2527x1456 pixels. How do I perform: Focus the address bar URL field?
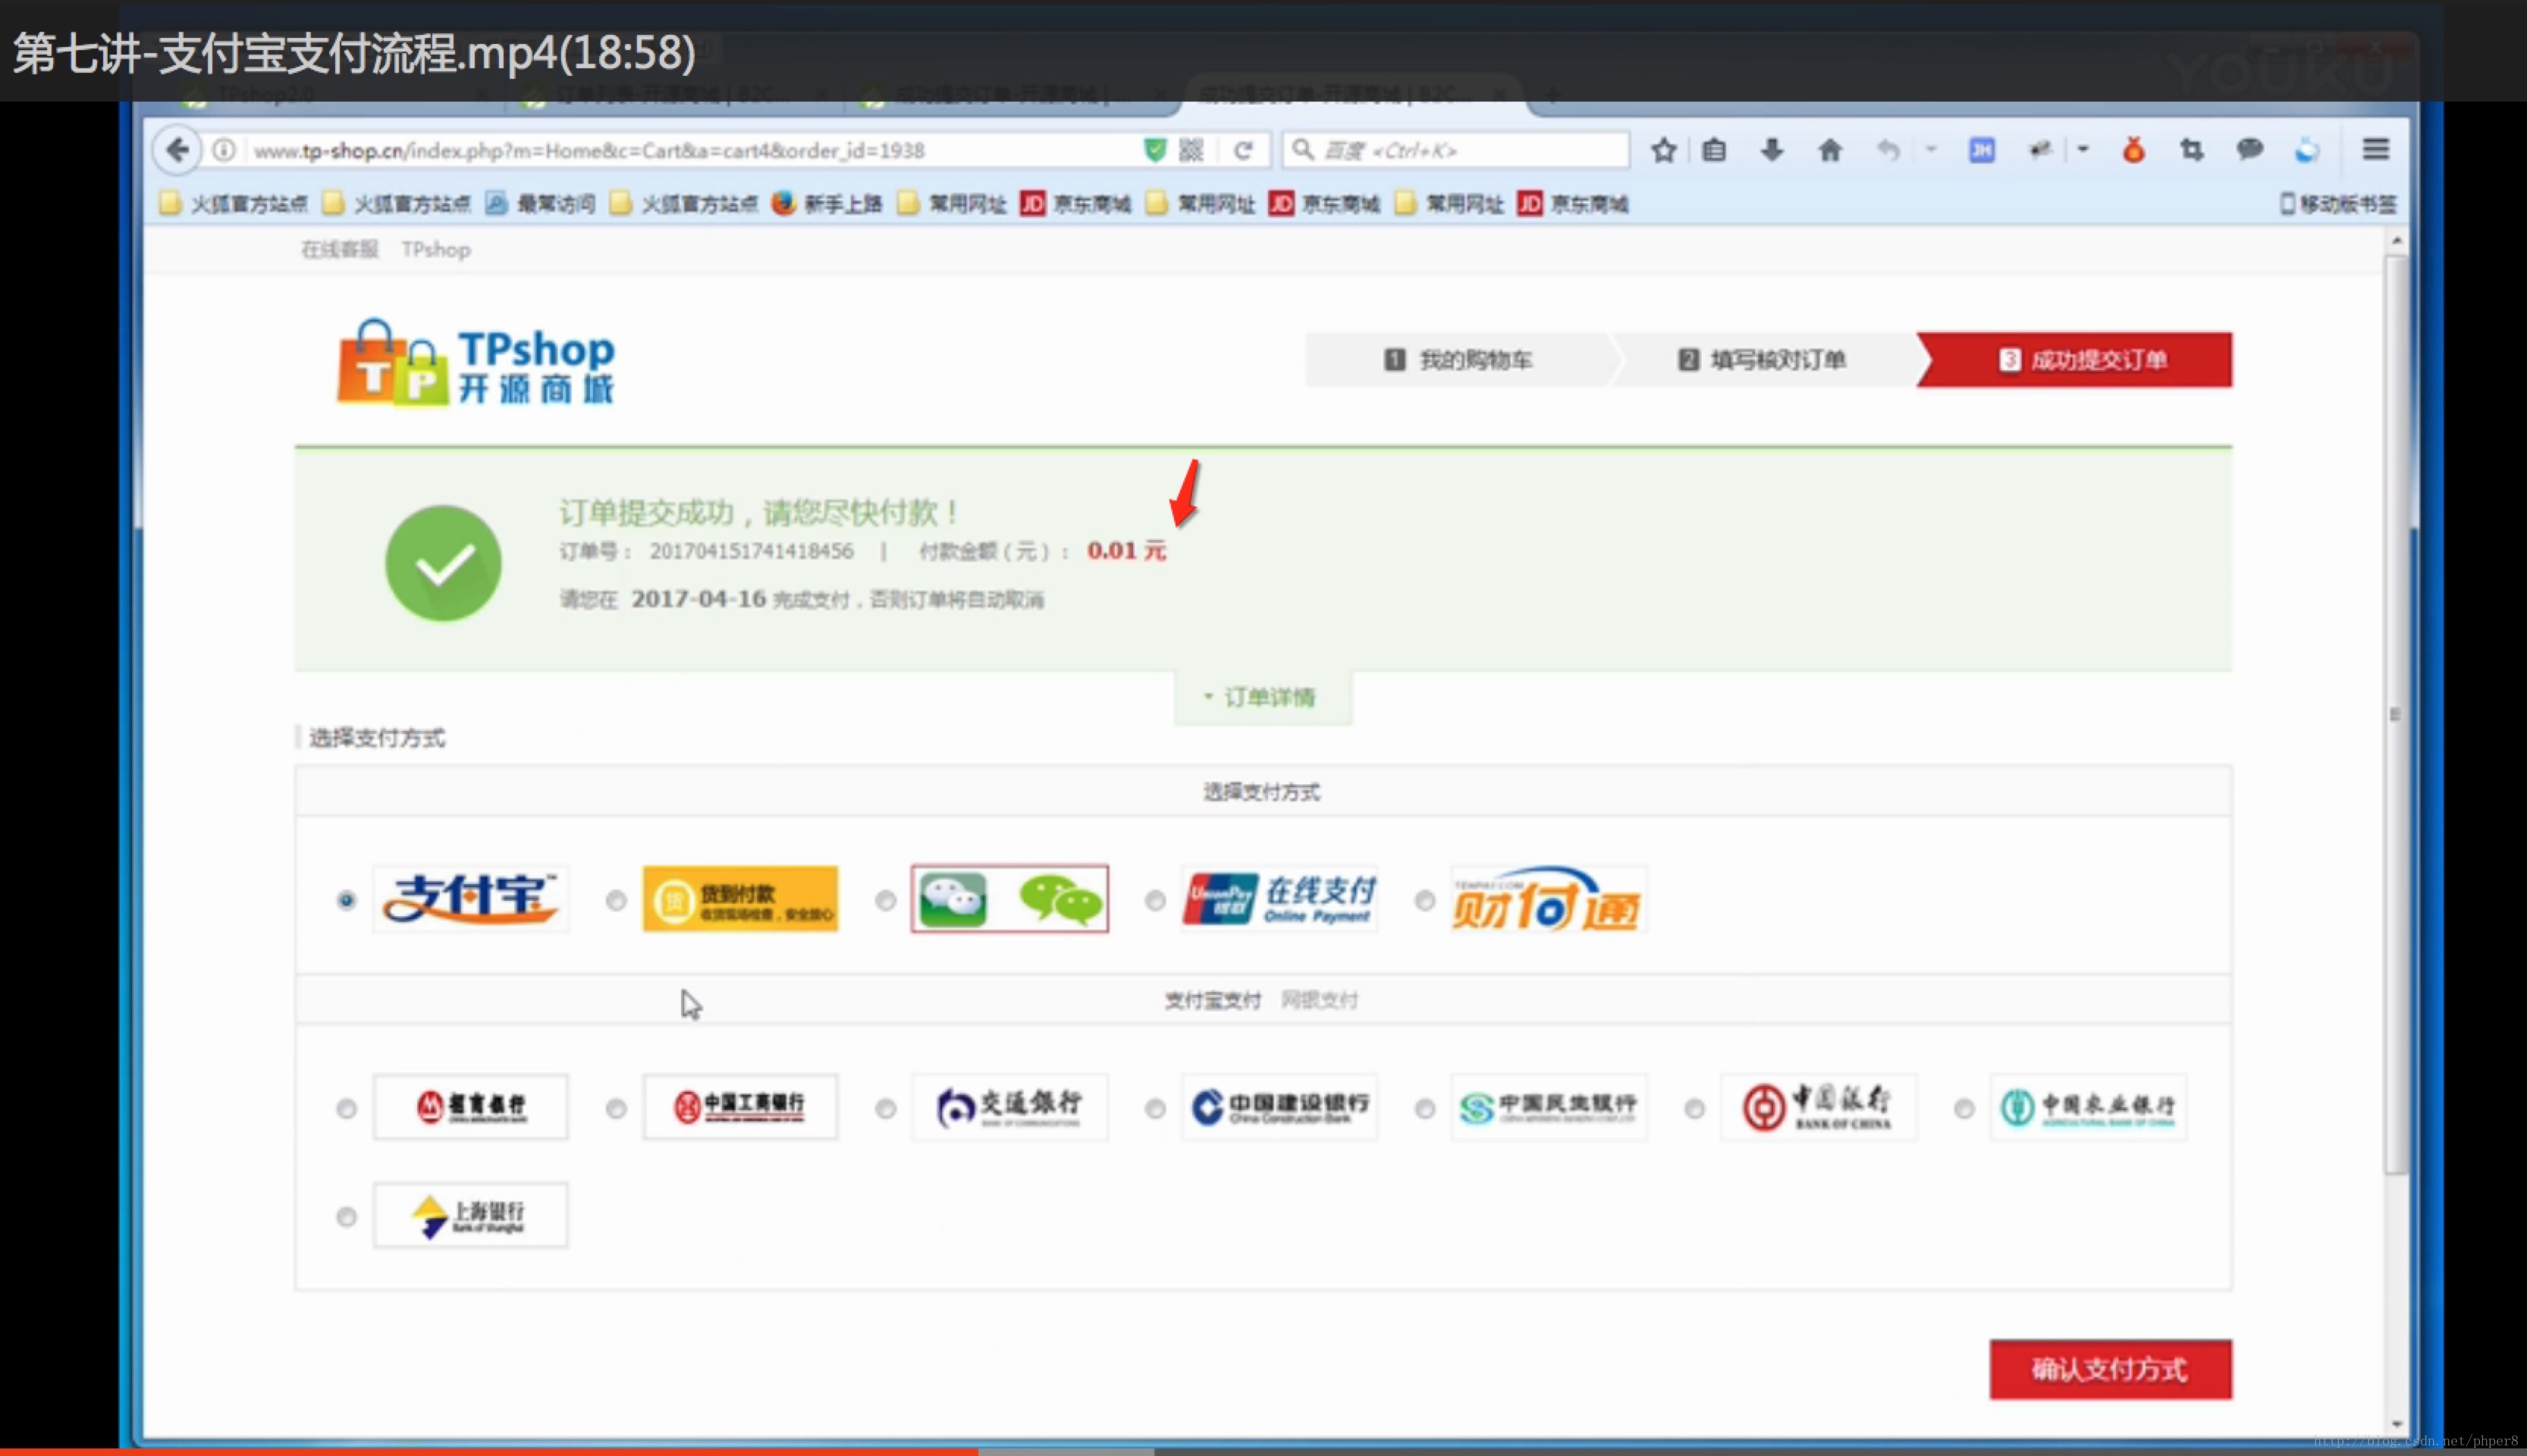click(690, 150)
